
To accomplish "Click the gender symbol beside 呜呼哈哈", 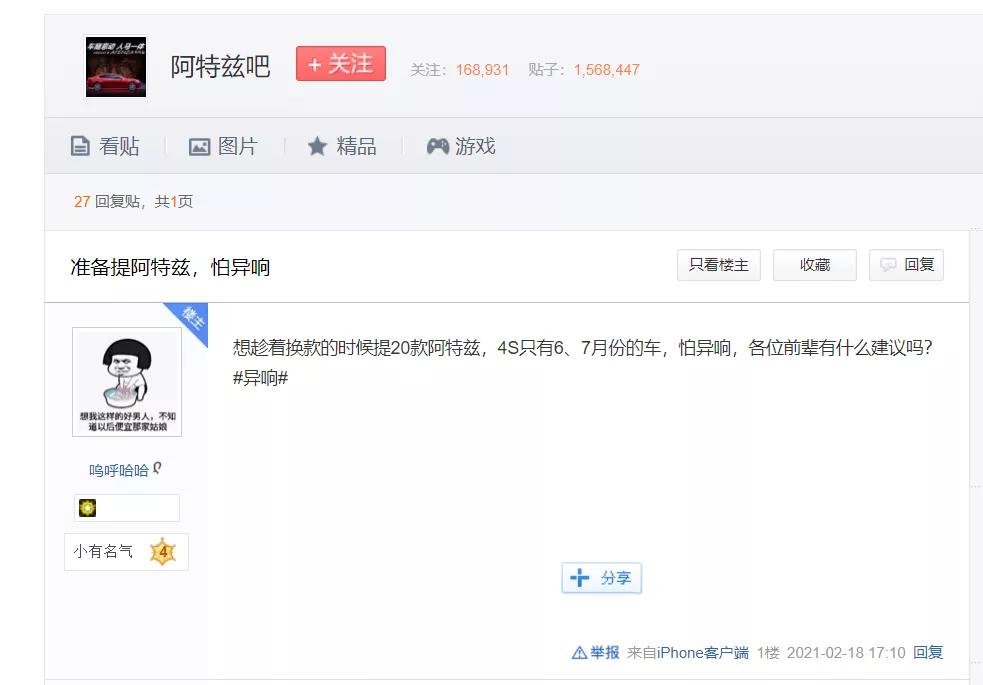I will tap(157, 467).
